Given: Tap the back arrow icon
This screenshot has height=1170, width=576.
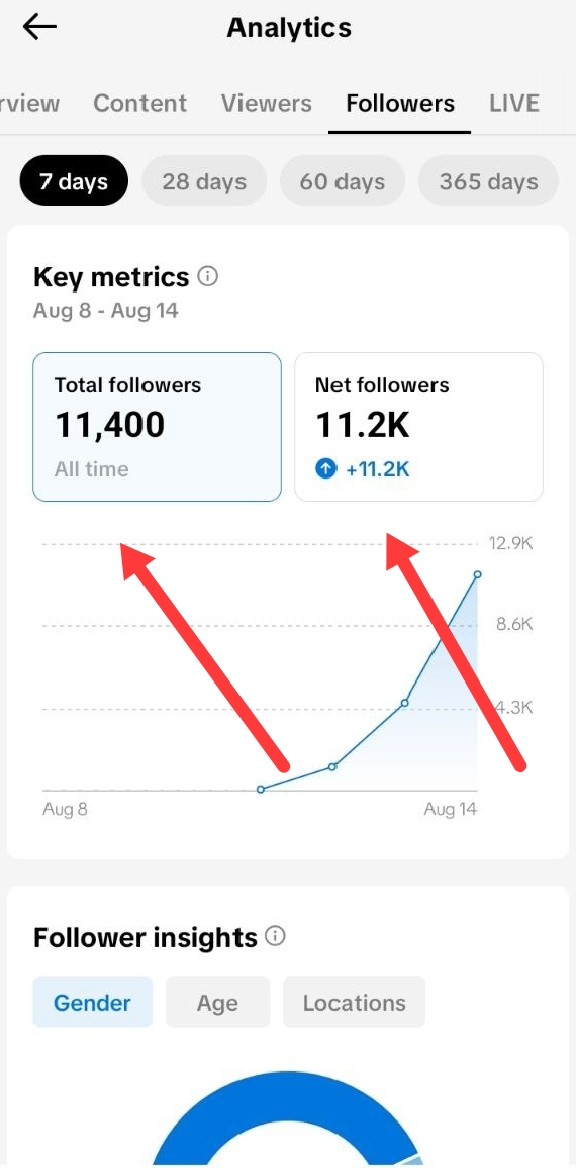Looking at the screenshot, I should [40, 28].
